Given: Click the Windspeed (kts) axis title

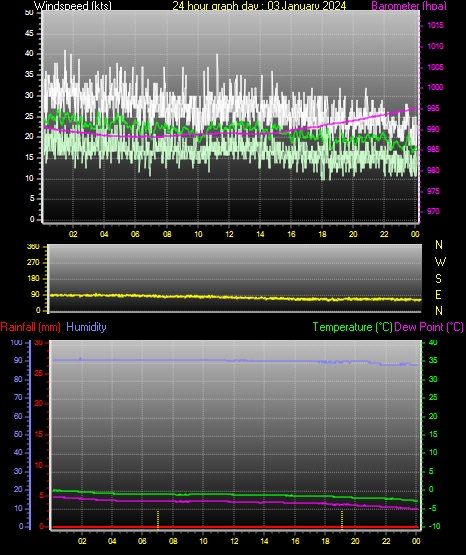Looking at the screenshot, I should coord(73,6).
